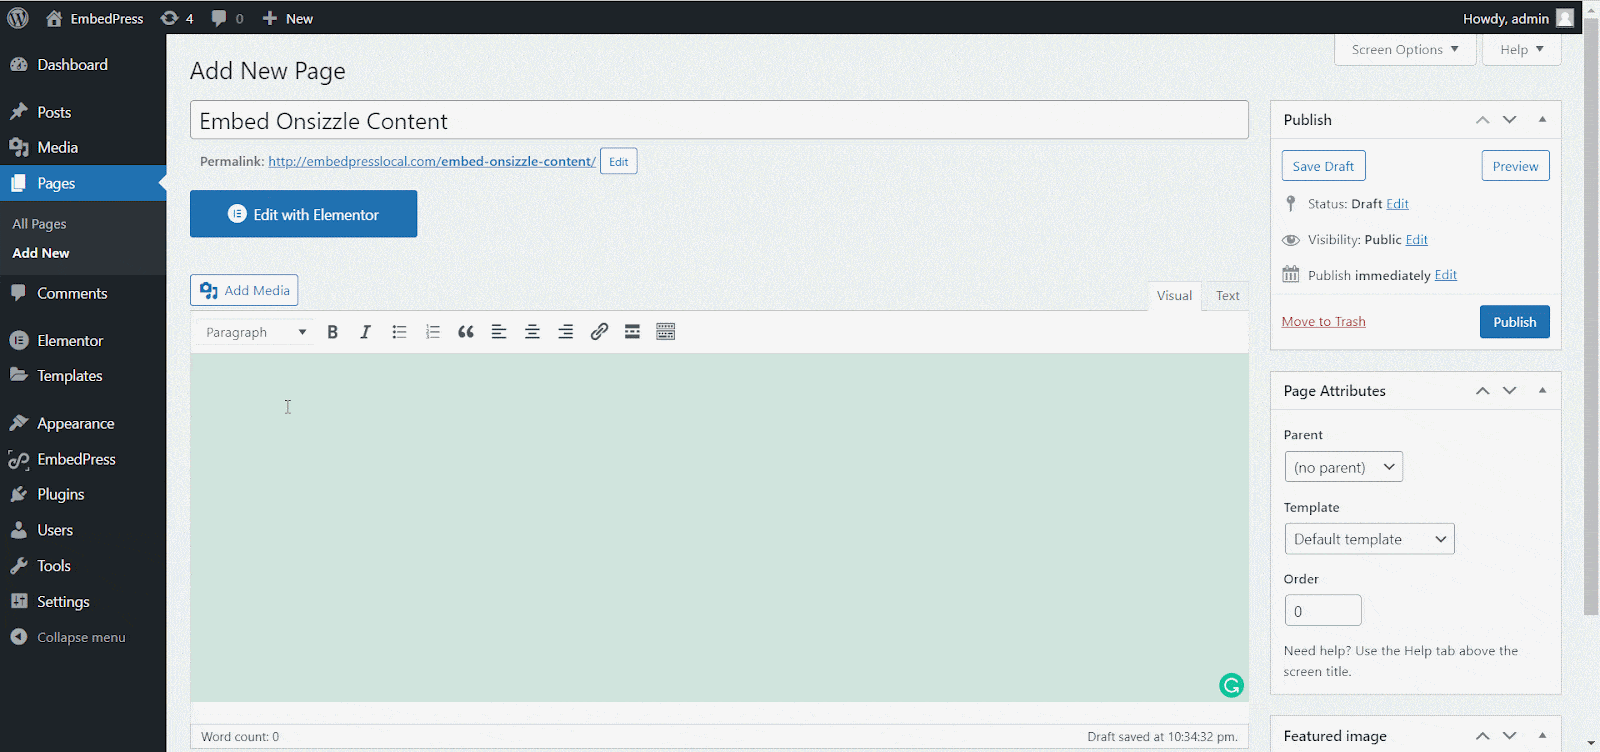Open the Parent page dropdown
This screenshot has height=752, width=1600.
[1343, 467]
